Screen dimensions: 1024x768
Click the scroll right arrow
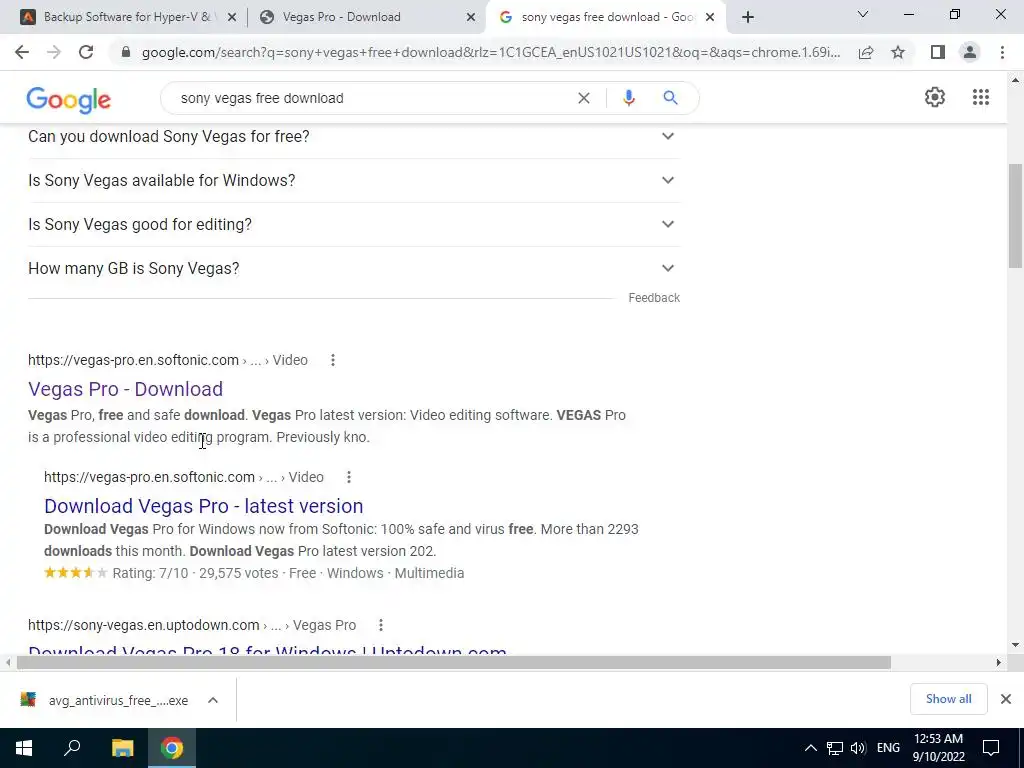click(x=999, y=662)
